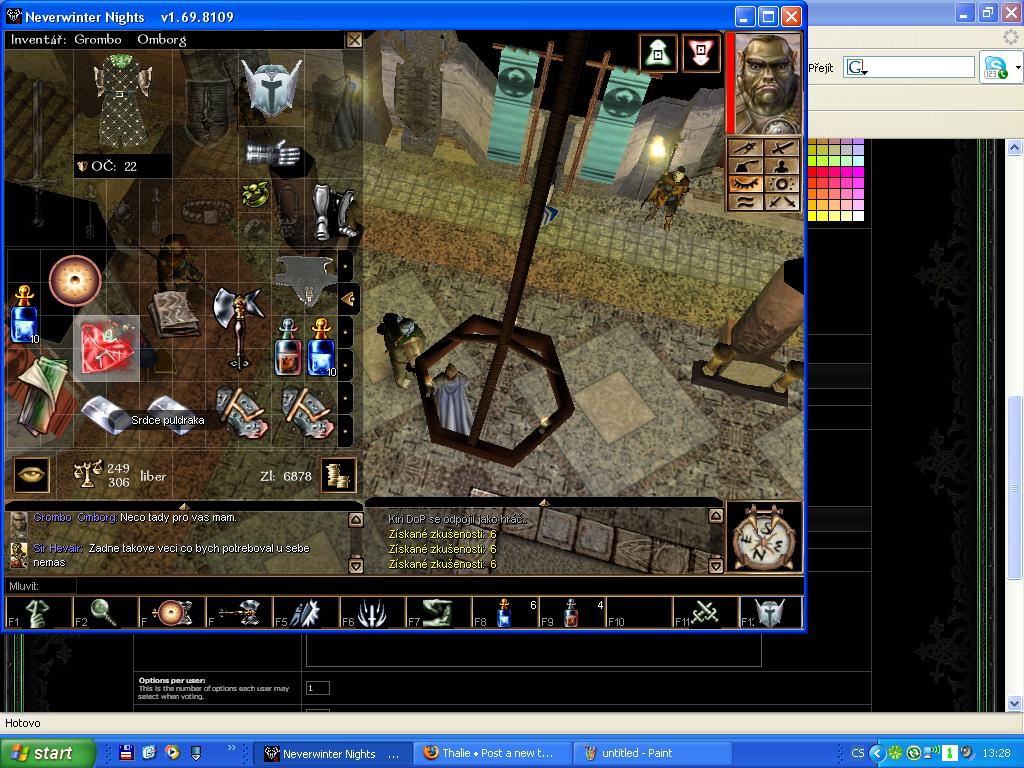The image size is (1024, 768).
Task: Expand the chat window using top arrow
Action: pos(184,505)
